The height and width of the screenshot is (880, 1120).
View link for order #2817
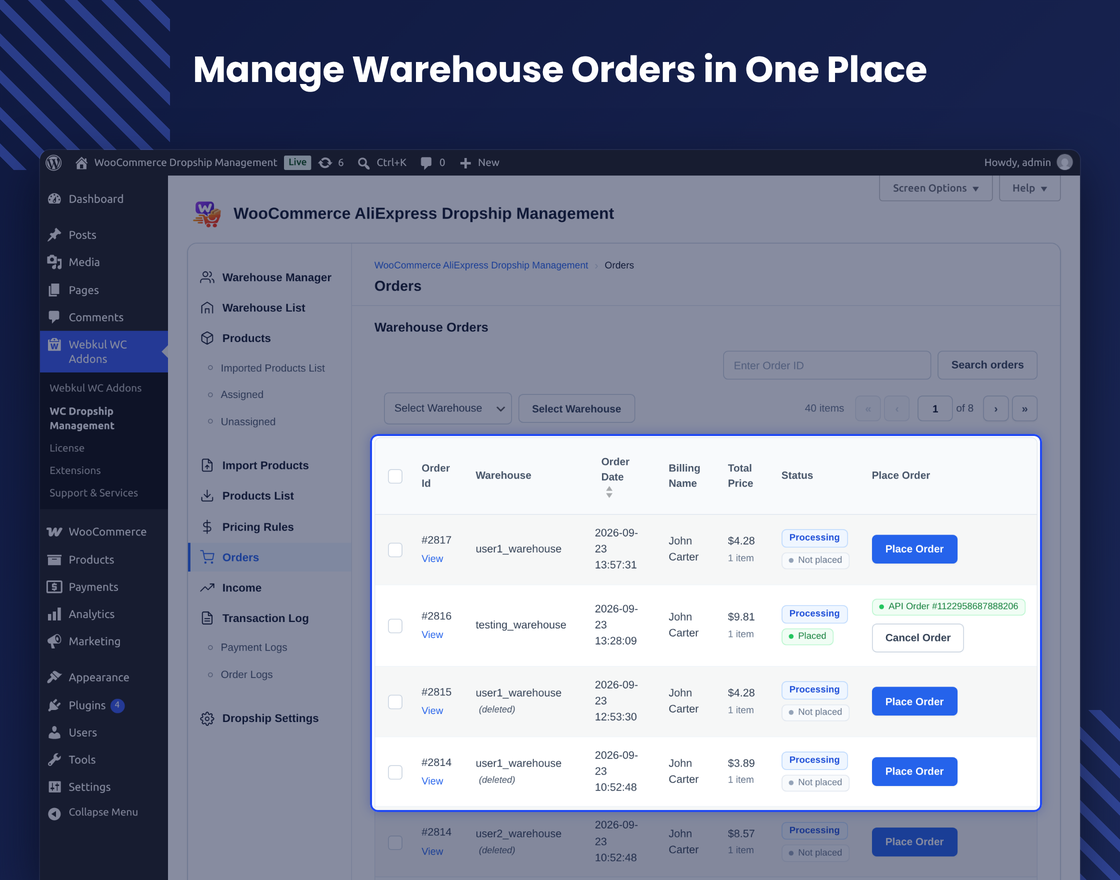click(x=432, y=559)
